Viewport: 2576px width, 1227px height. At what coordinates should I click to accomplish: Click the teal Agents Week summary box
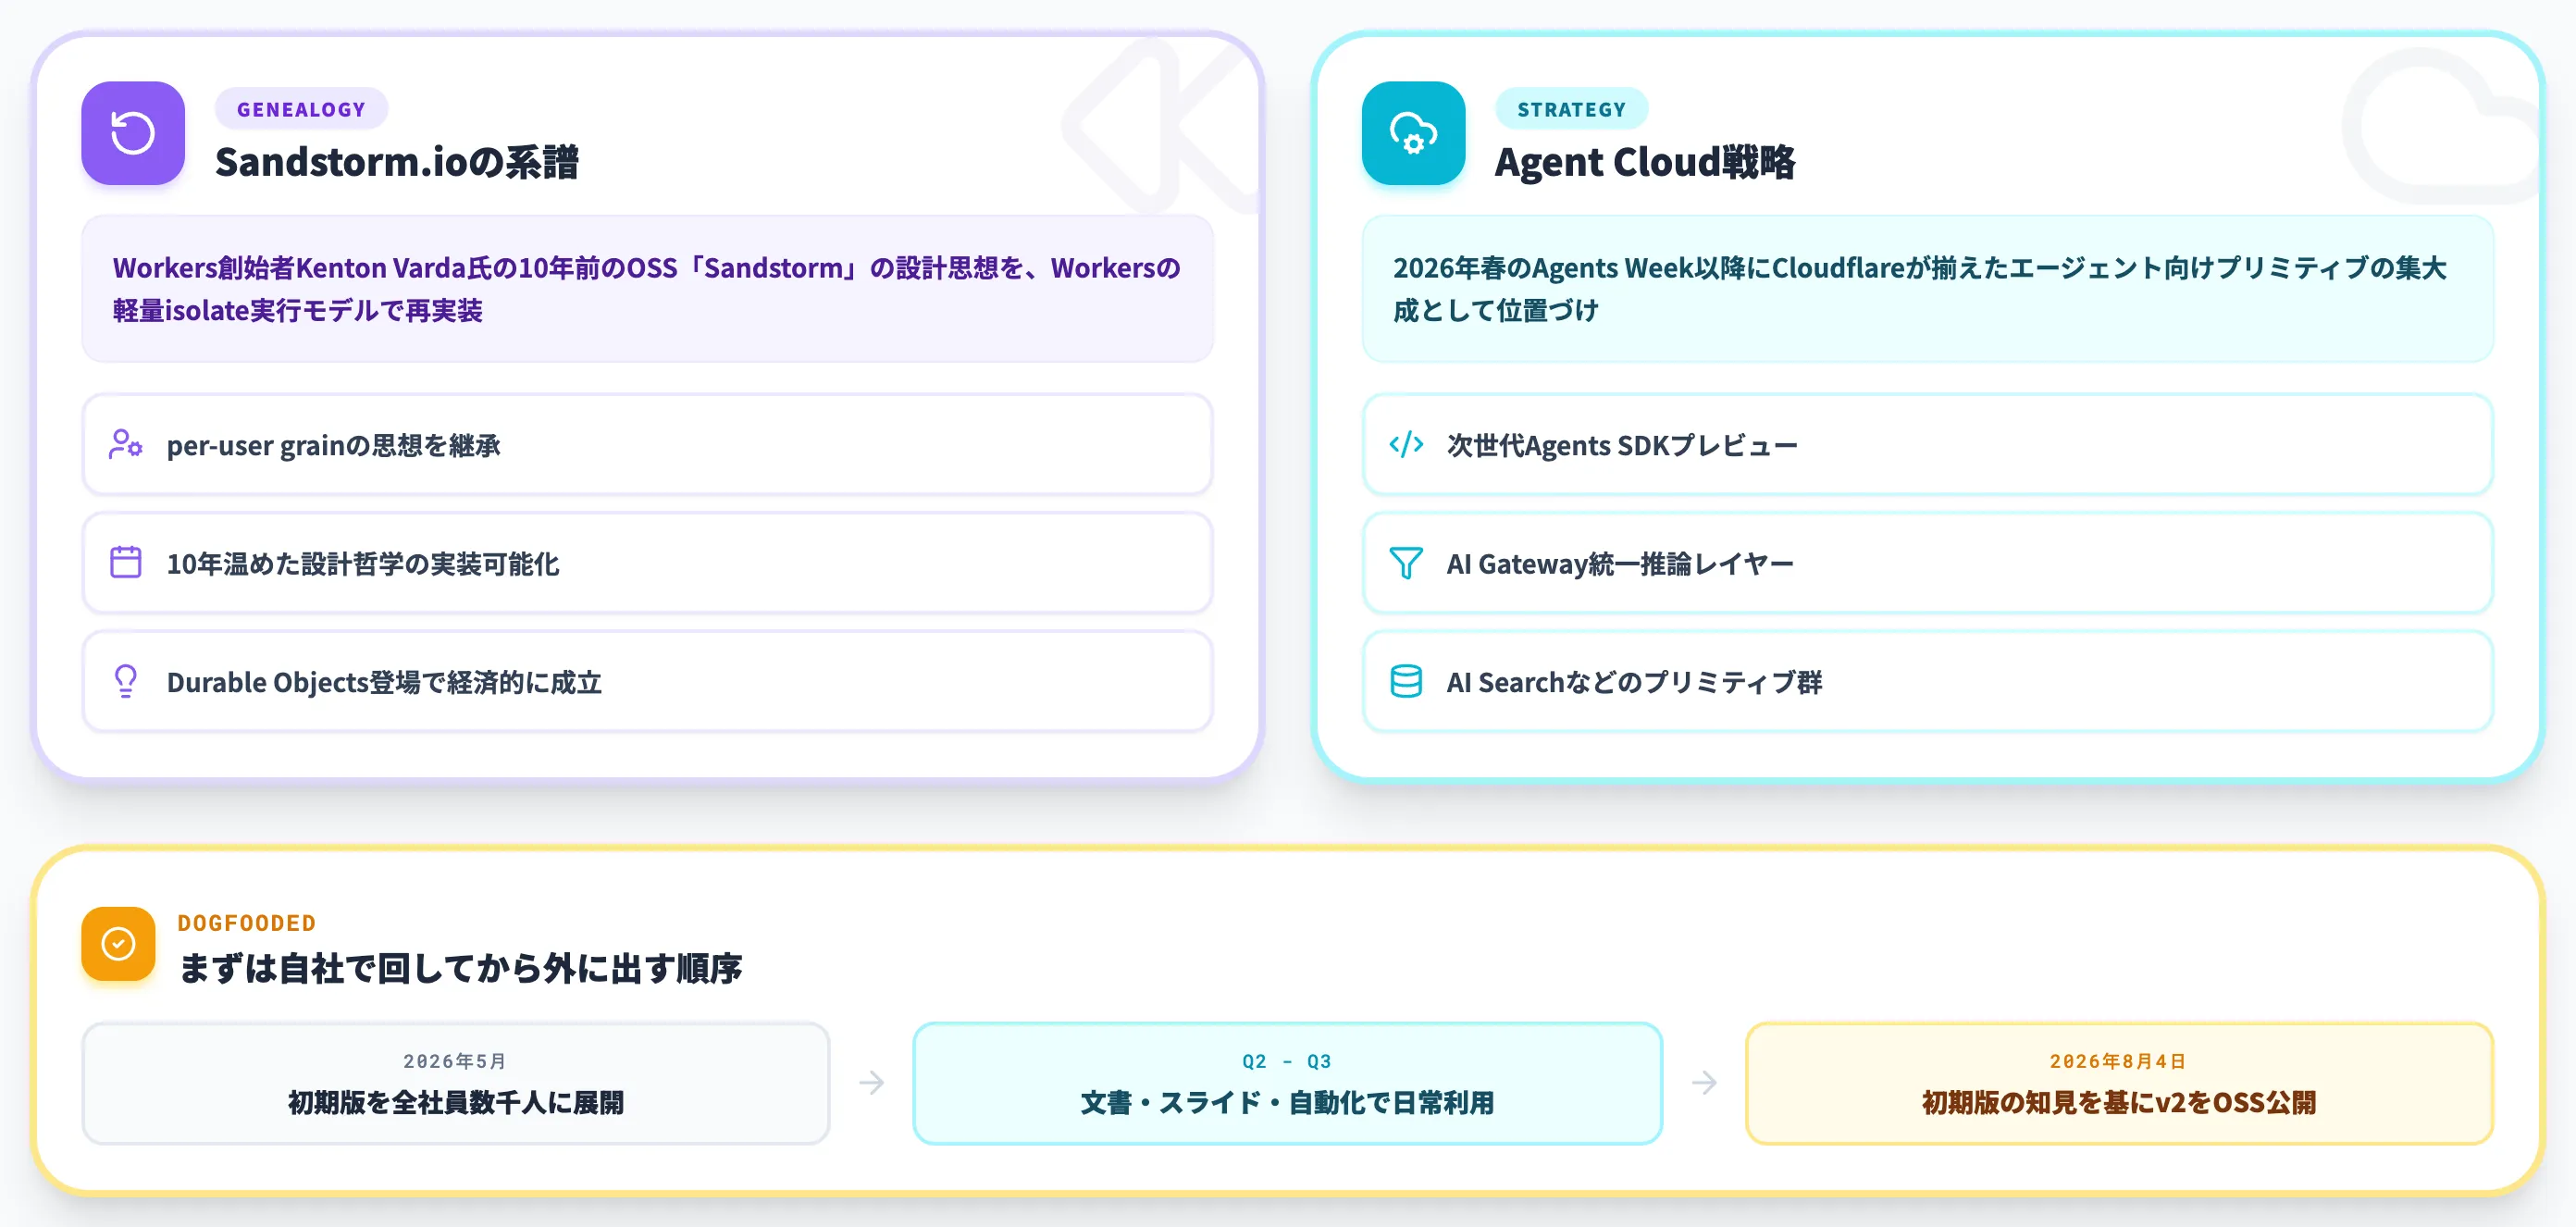click(x=1927, y=289)
